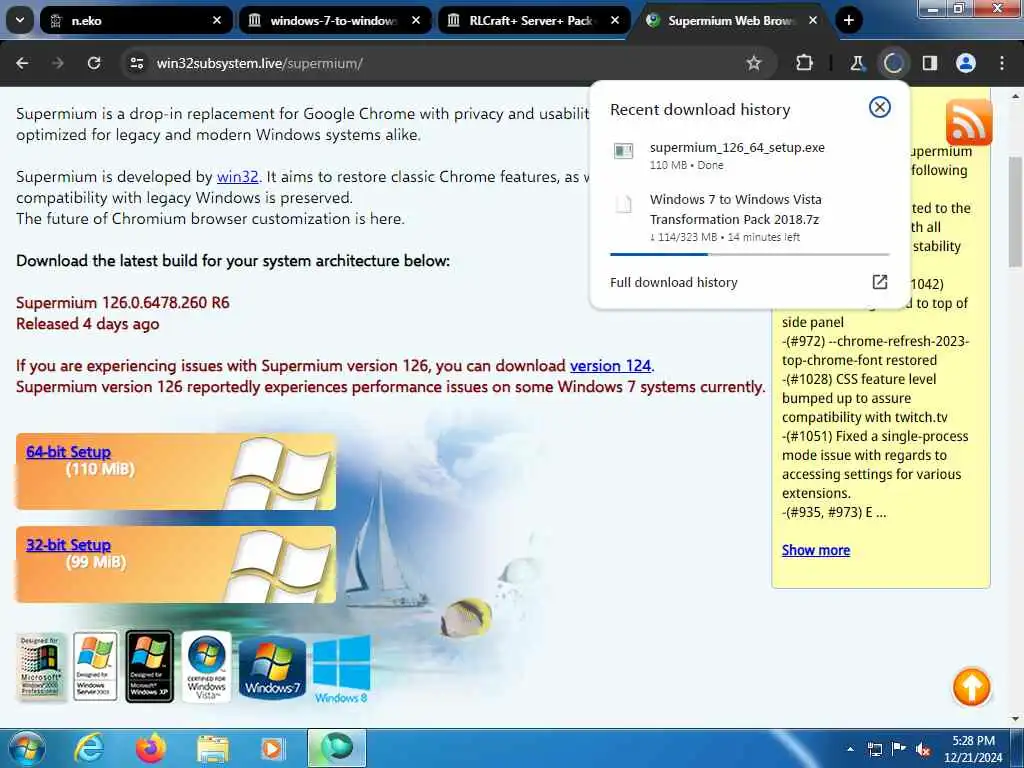Click the Windows 2000 Professional badge
This screenshot has height=768, width=1024.
click(x=41, y=667)
